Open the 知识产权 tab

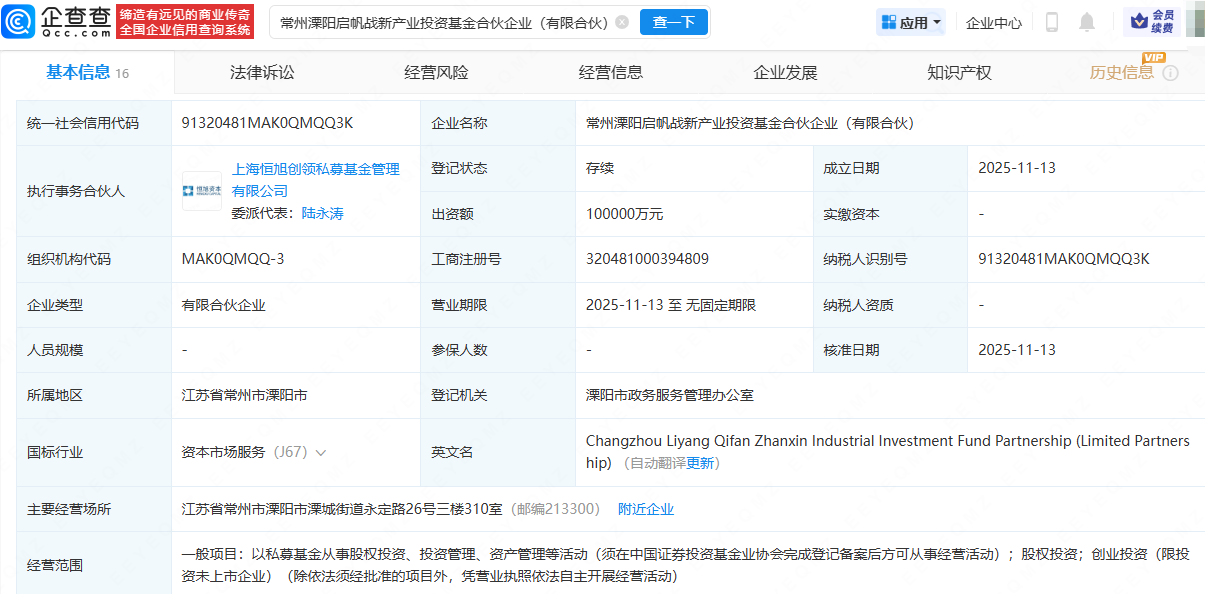pyautogui.click(x=959, y=72)
